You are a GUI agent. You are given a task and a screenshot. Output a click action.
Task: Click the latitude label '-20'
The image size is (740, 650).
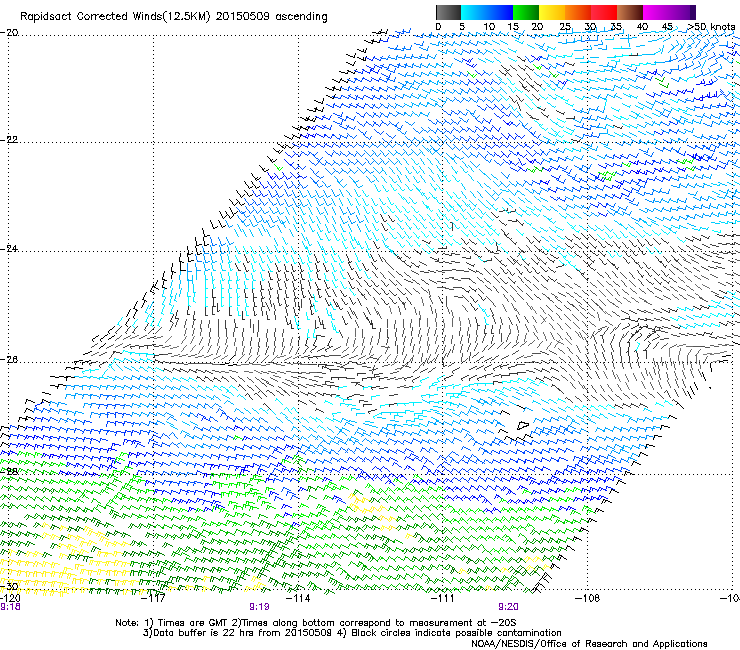tap(9, 32)
